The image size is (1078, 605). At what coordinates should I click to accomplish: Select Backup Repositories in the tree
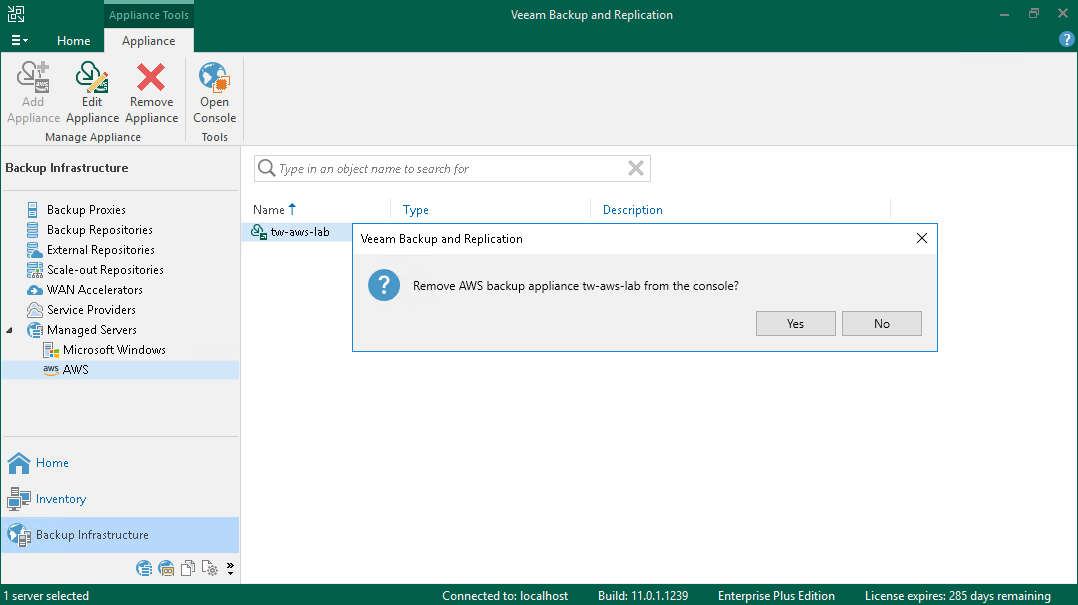[100, 230]
